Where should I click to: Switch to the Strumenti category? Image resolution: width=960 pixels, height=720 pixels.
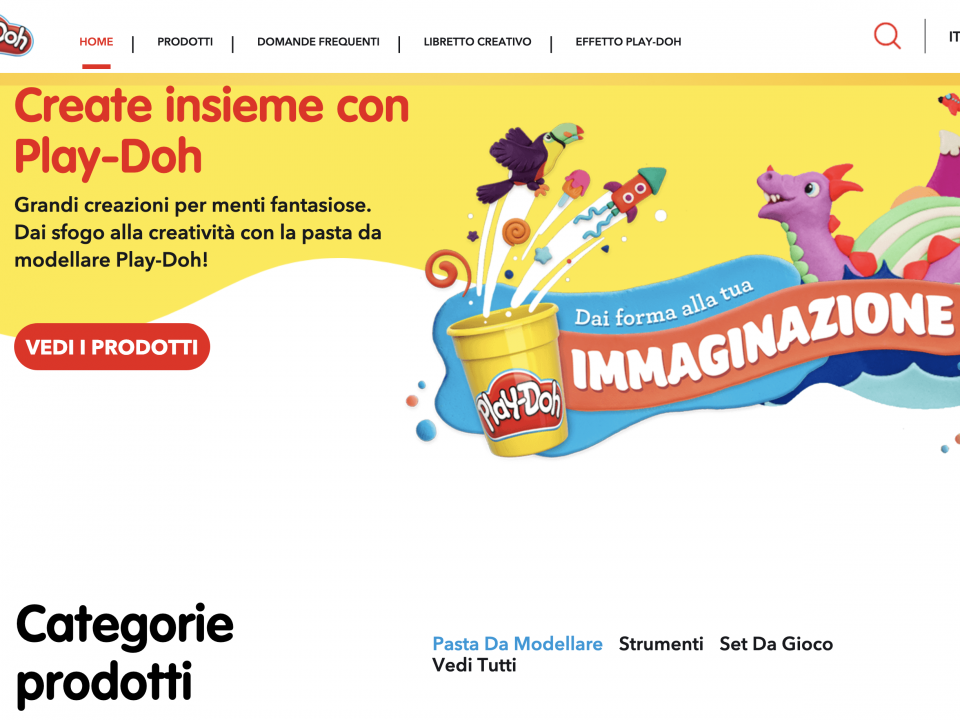661,643
